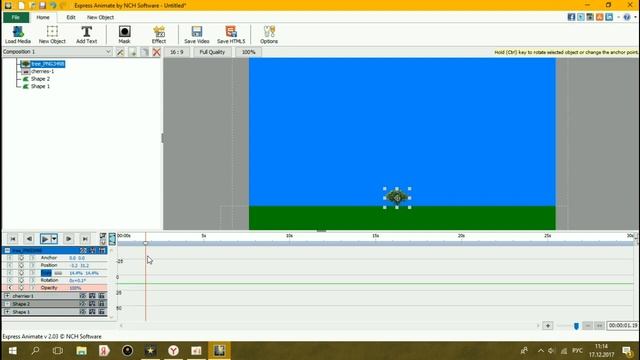Image resolution: width=640 pixels, height=360 pixels.
Task: Go to the next Rotation keyframe
Action: pyautogui.click(x=32, y=280)
